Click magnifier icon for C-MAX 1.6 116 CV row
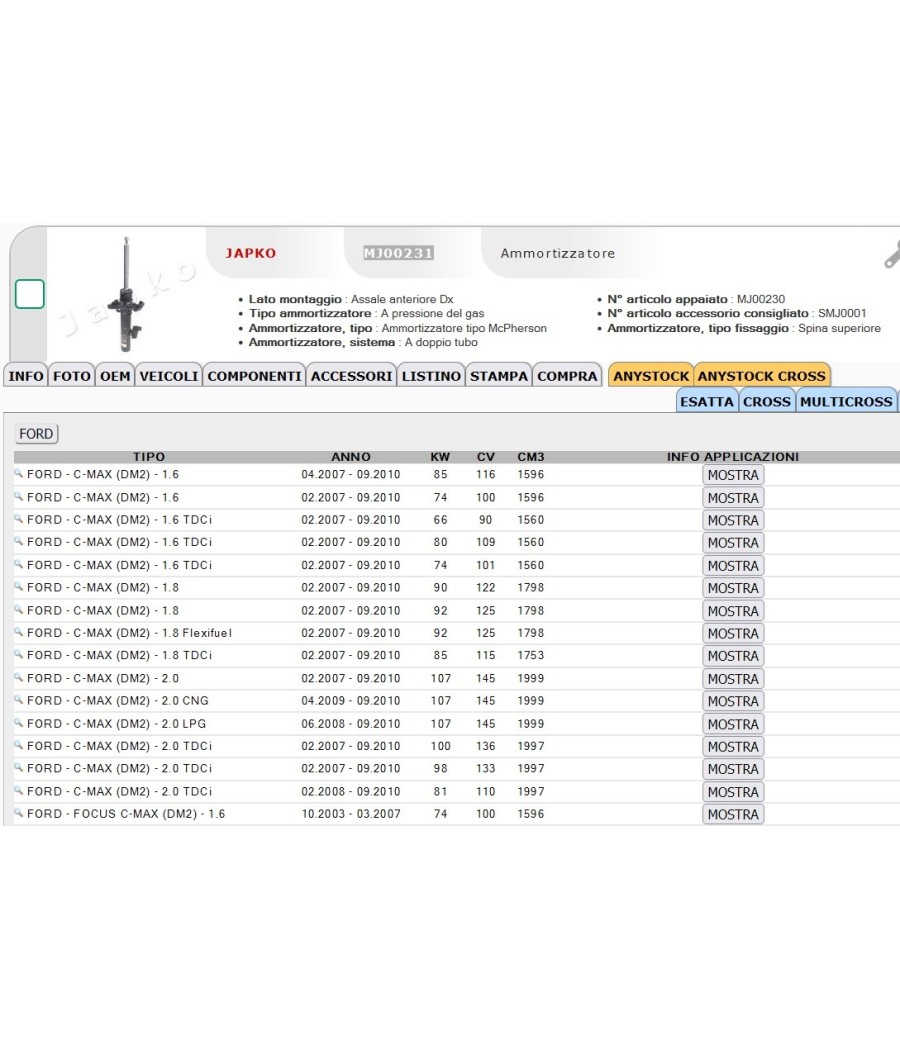The image size is (900, 1050). (19, 473)
